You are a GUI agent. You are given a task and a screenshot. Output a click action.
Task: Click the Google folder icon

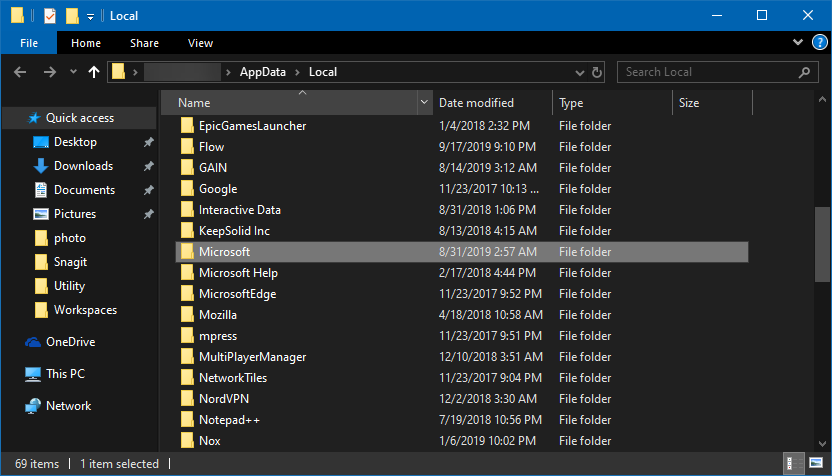[187, 188]
